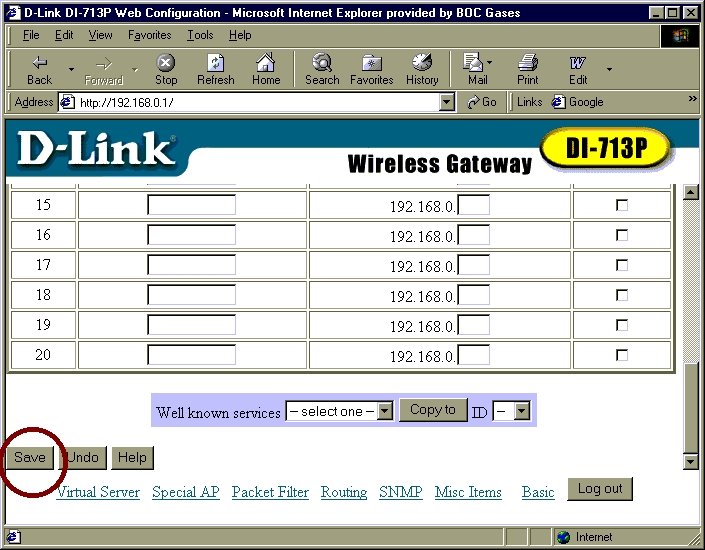Reload the page using Refresh icon

pos(216,70)
